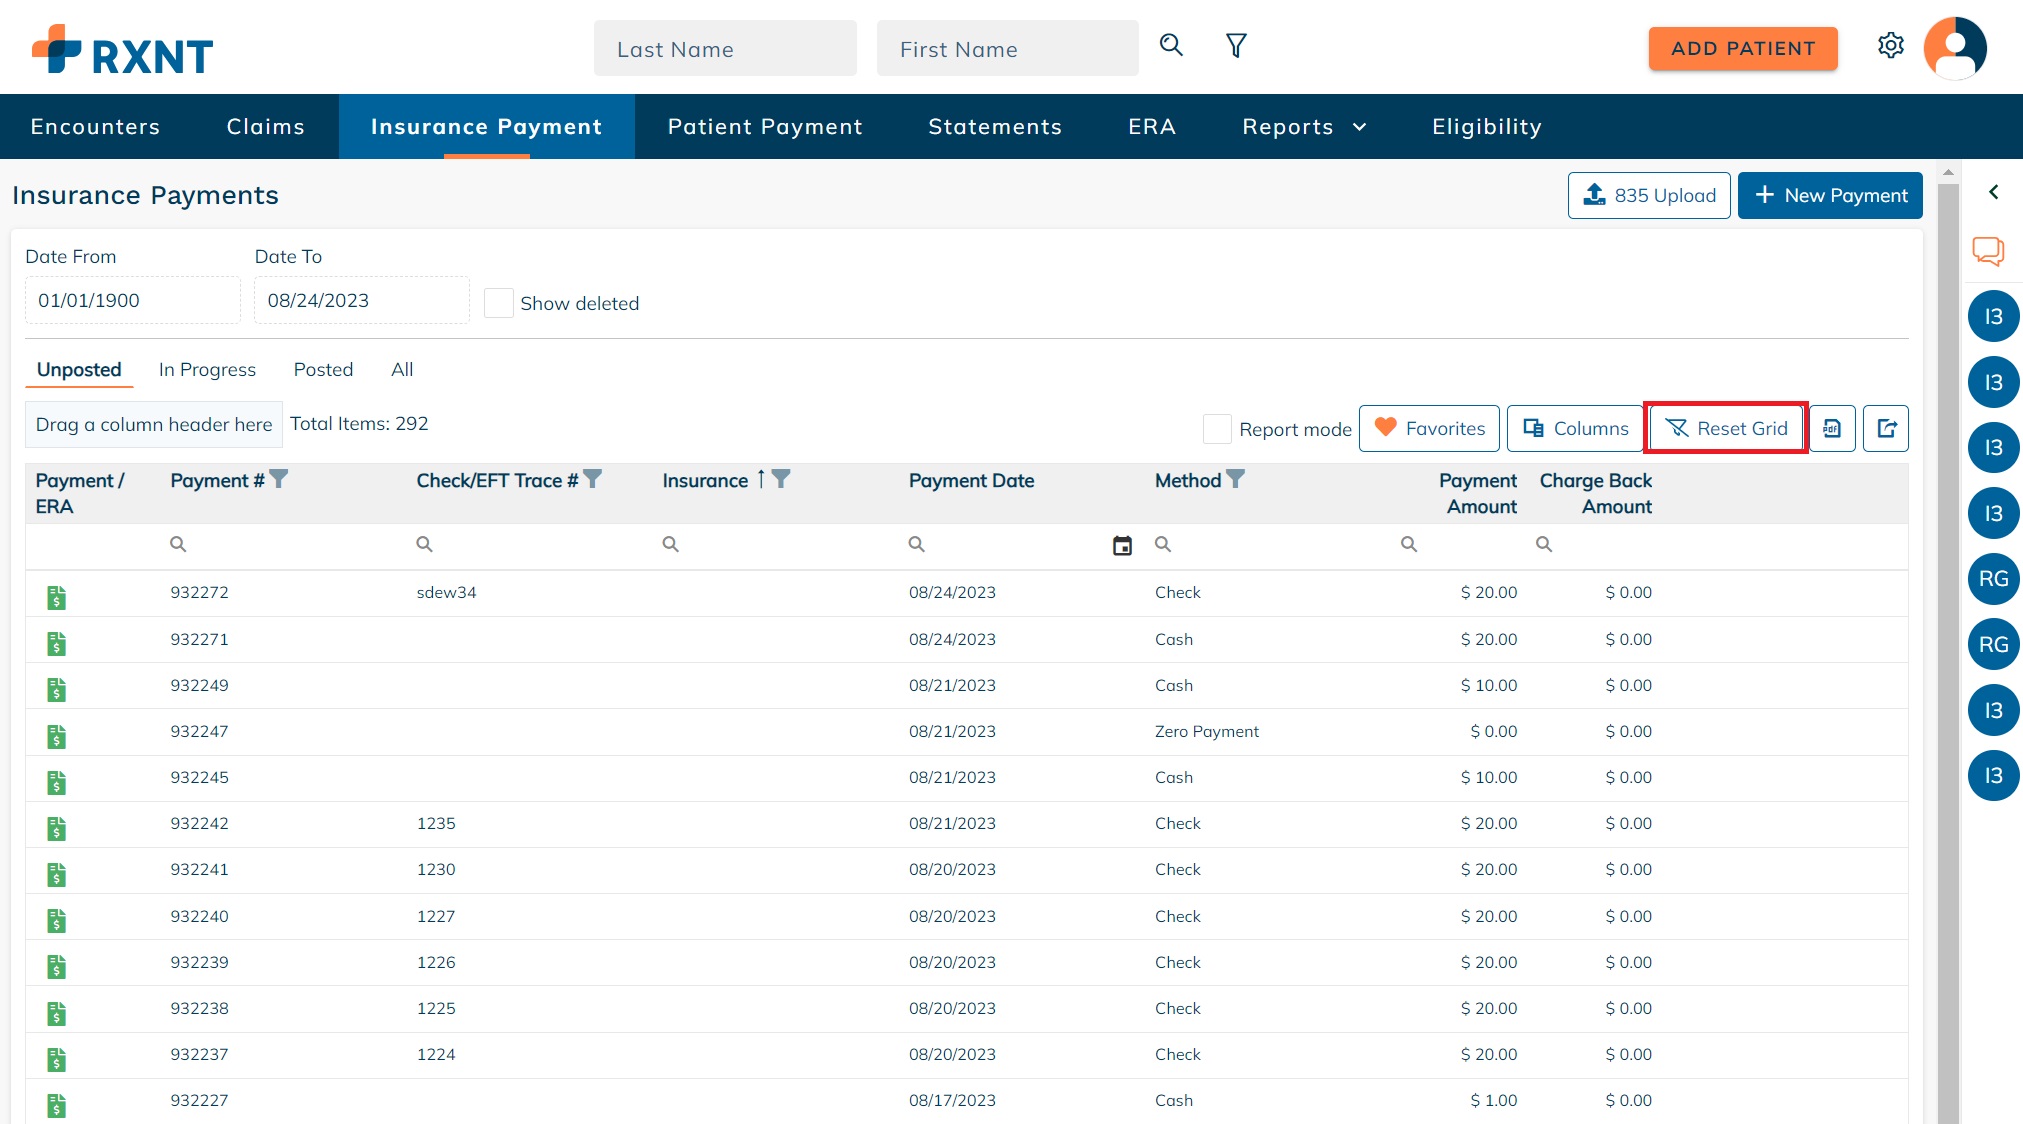Click the Method column search box
Image resolution: width=2023 pixels, height=1124 pixels.
pos(1266,544)
